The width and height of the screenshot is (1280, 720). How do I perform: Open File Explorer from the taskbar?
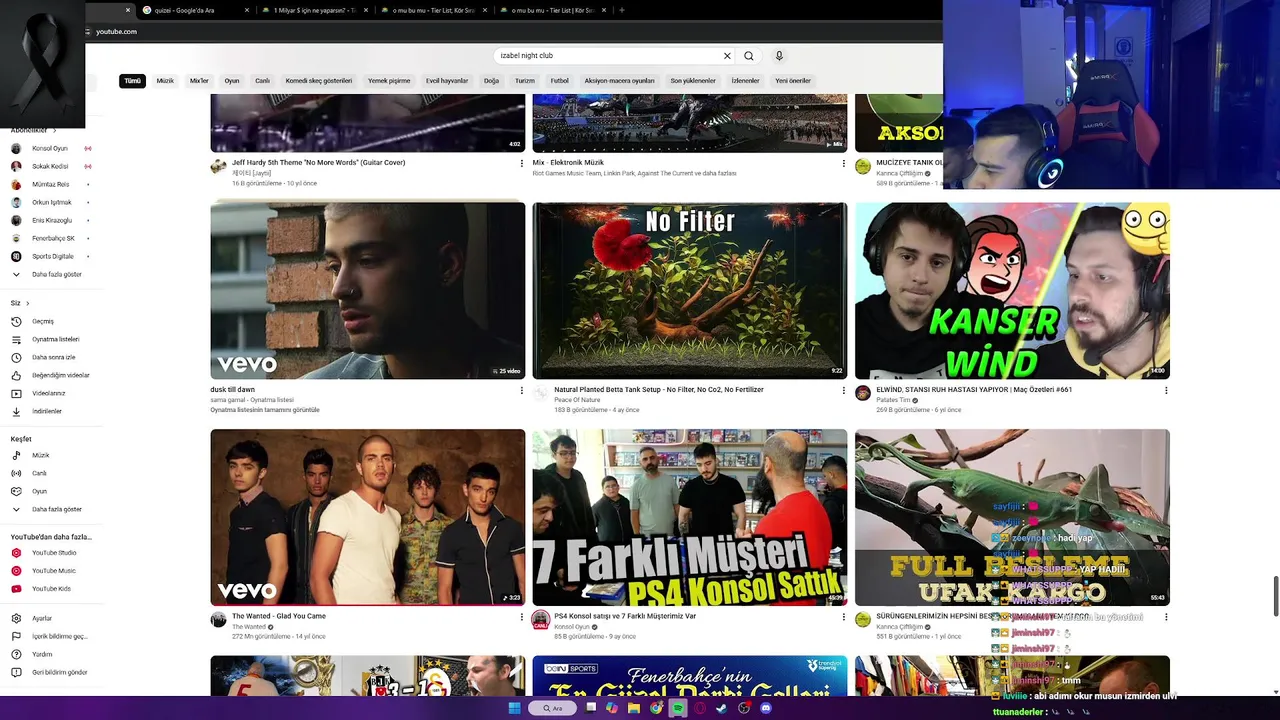click(x=634, y=708)
